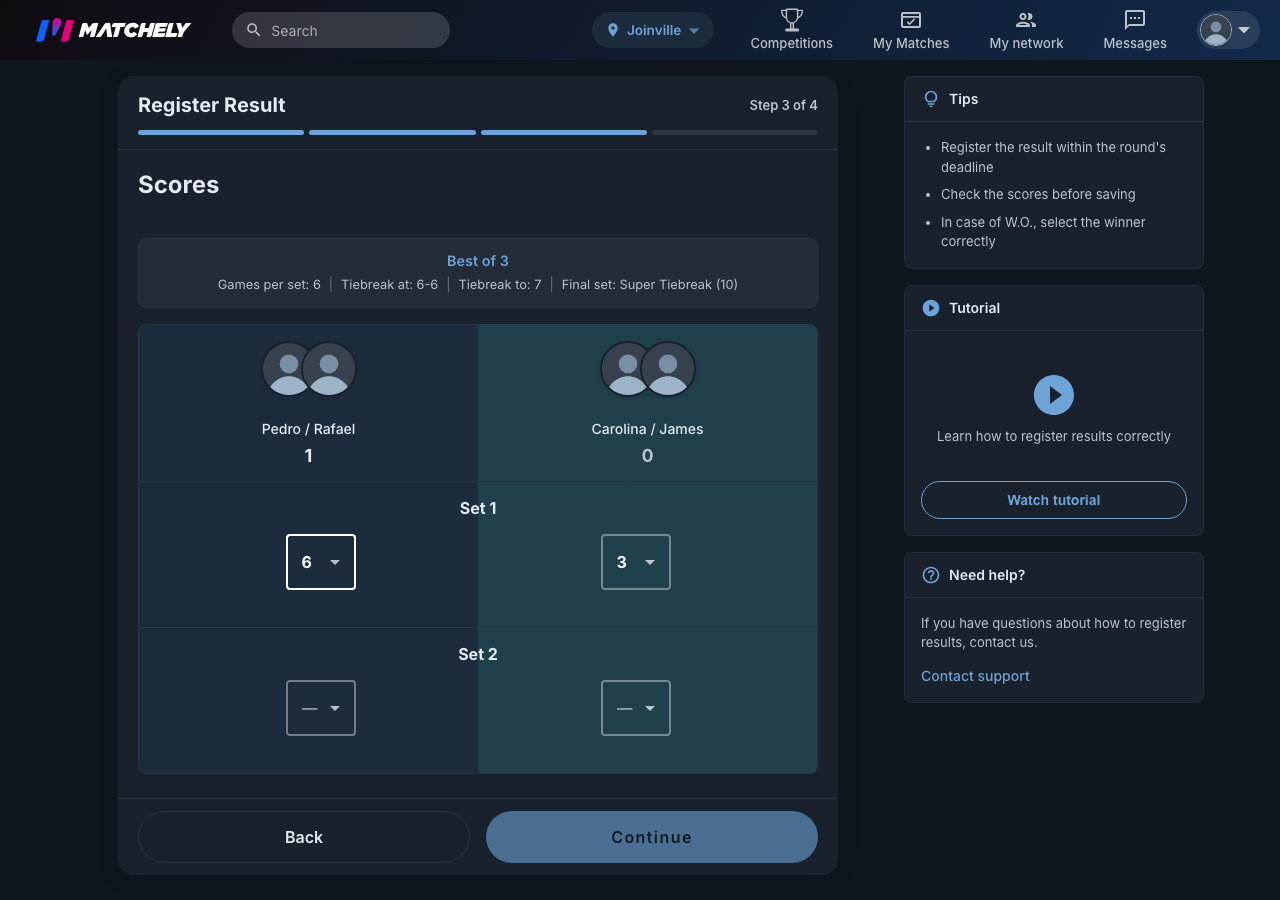Focus the Search input field
This screenshot has height=900, width=1280.
coord(341,30)
